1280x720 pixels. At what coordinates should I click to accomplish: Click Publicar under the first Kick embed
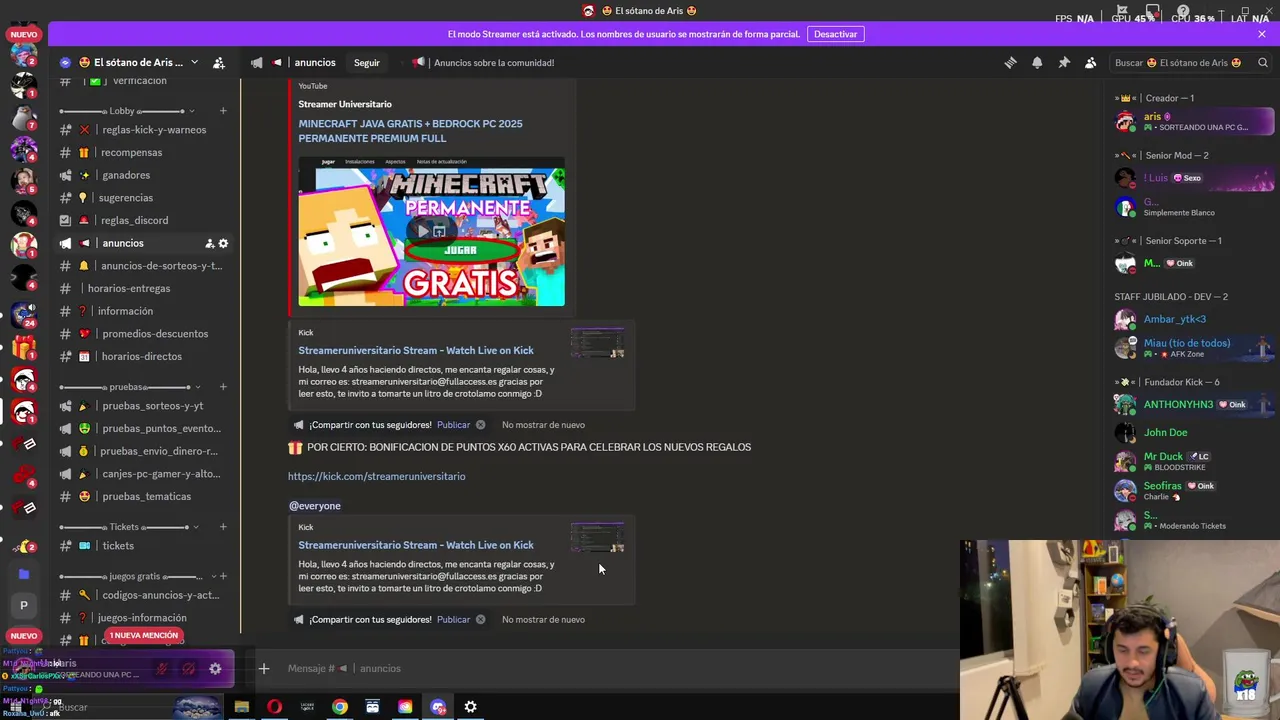[453, 425]
